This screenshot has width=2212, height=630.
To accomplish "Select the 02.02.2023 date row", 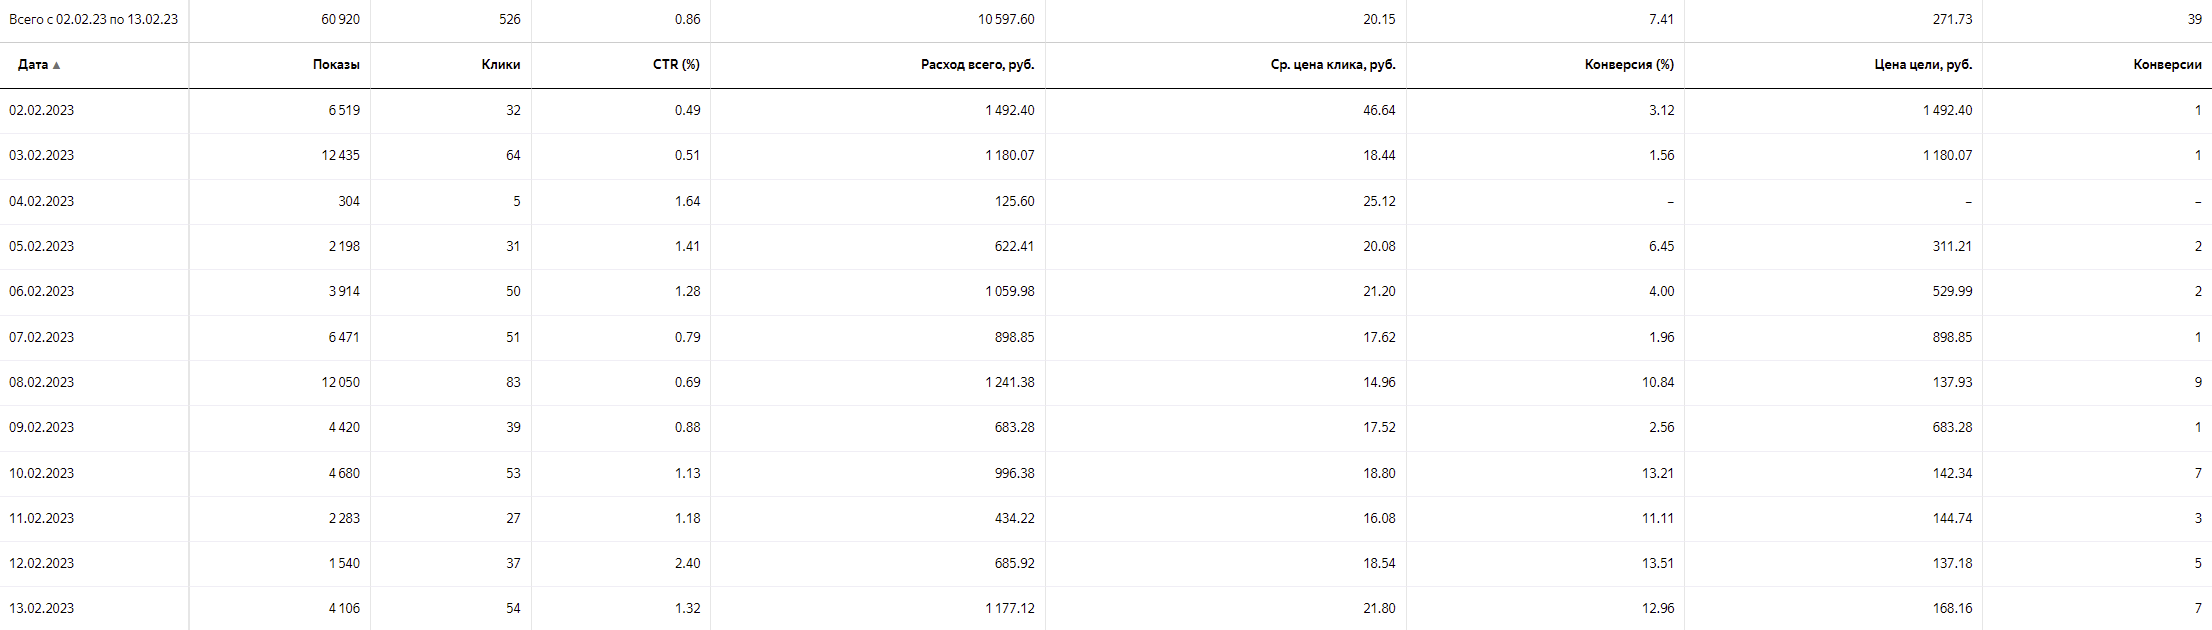I will click(x=42, y=111).
